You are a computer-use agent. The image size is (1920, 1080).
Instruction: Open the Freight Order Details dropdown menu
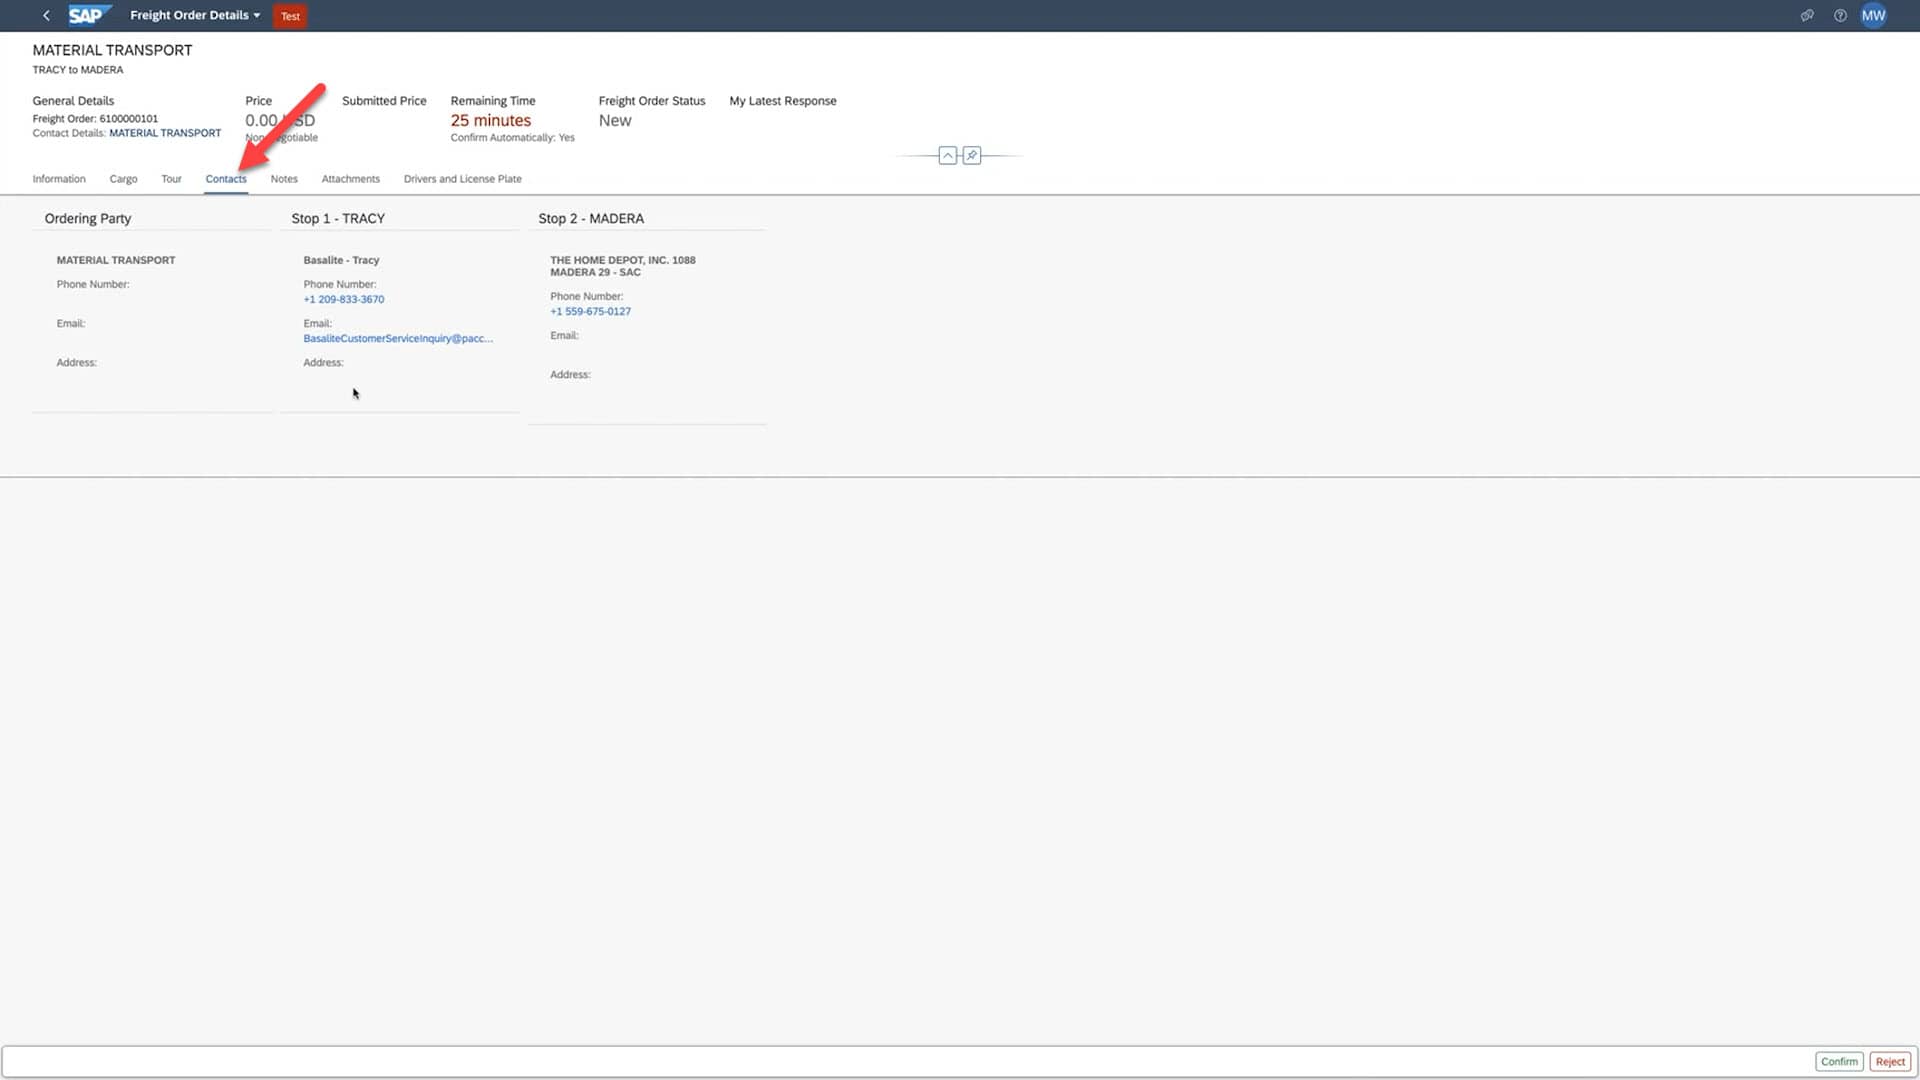point(195,15)
